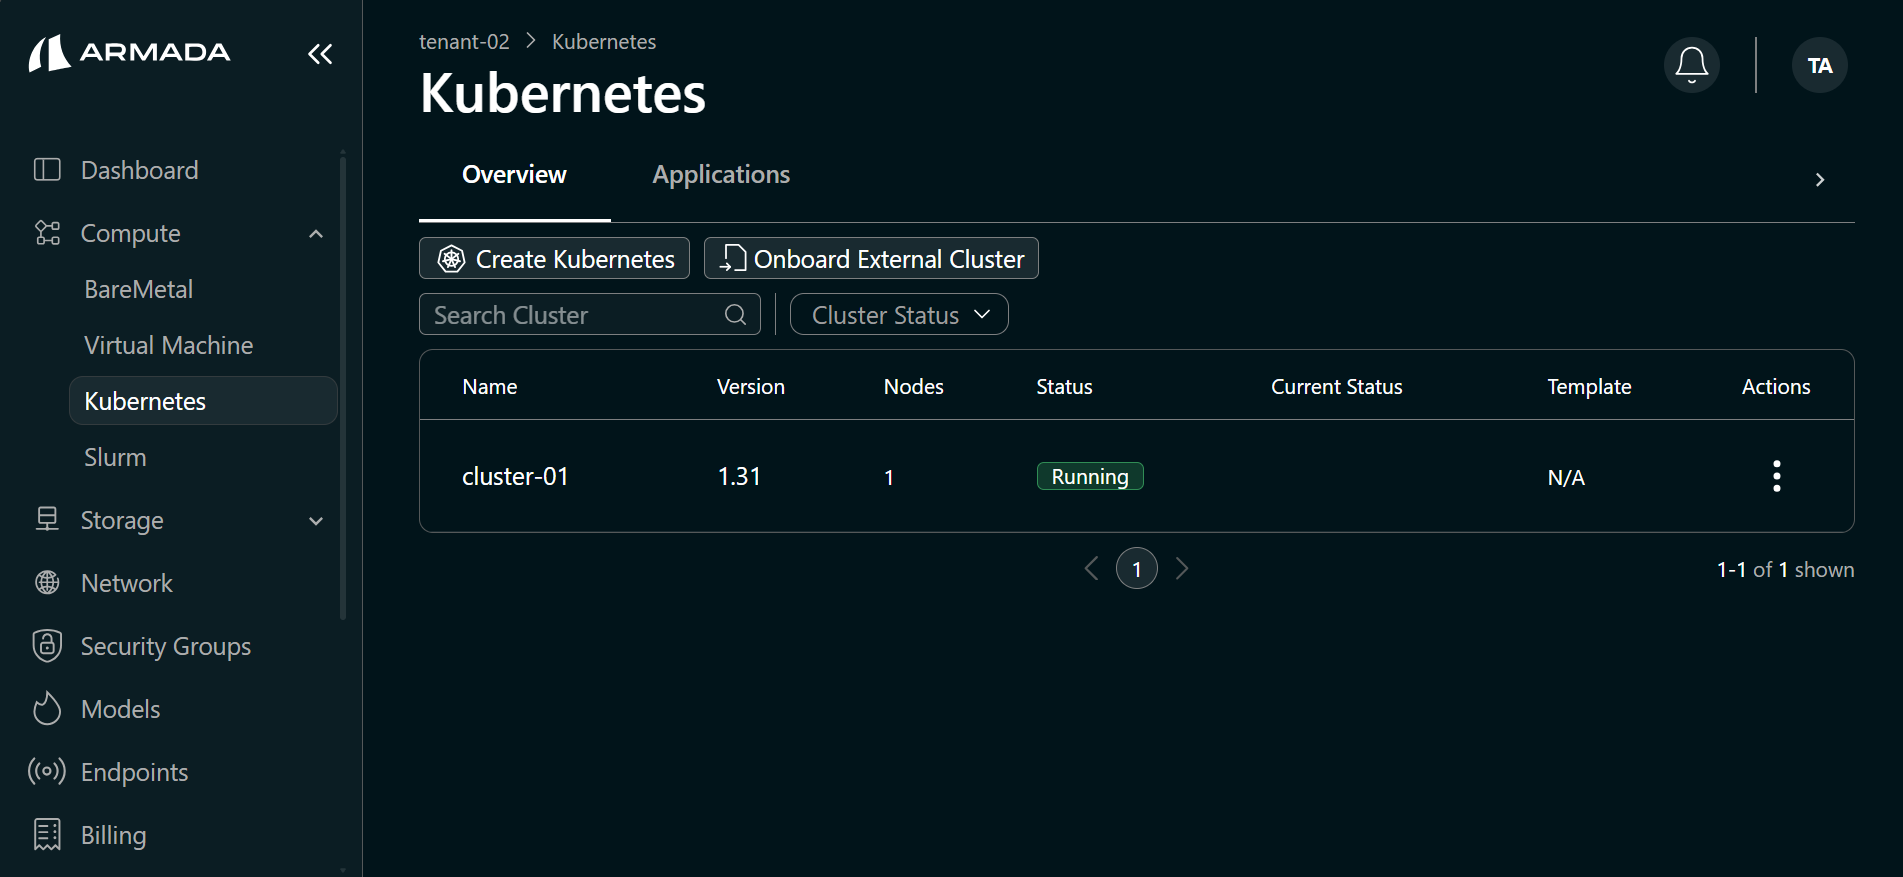Click tenant-02 breadcrumb link
Screen dimensions: 1903x877
(x=464, y=42)
